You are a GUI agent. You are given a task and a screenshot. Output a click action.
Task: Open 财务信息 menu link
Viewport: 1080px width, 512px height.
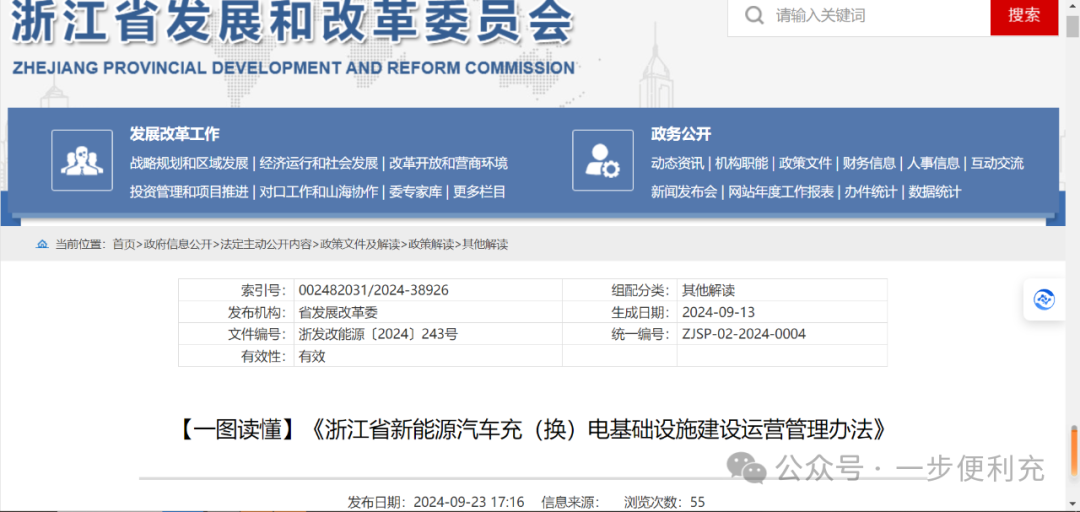point(869,163)
